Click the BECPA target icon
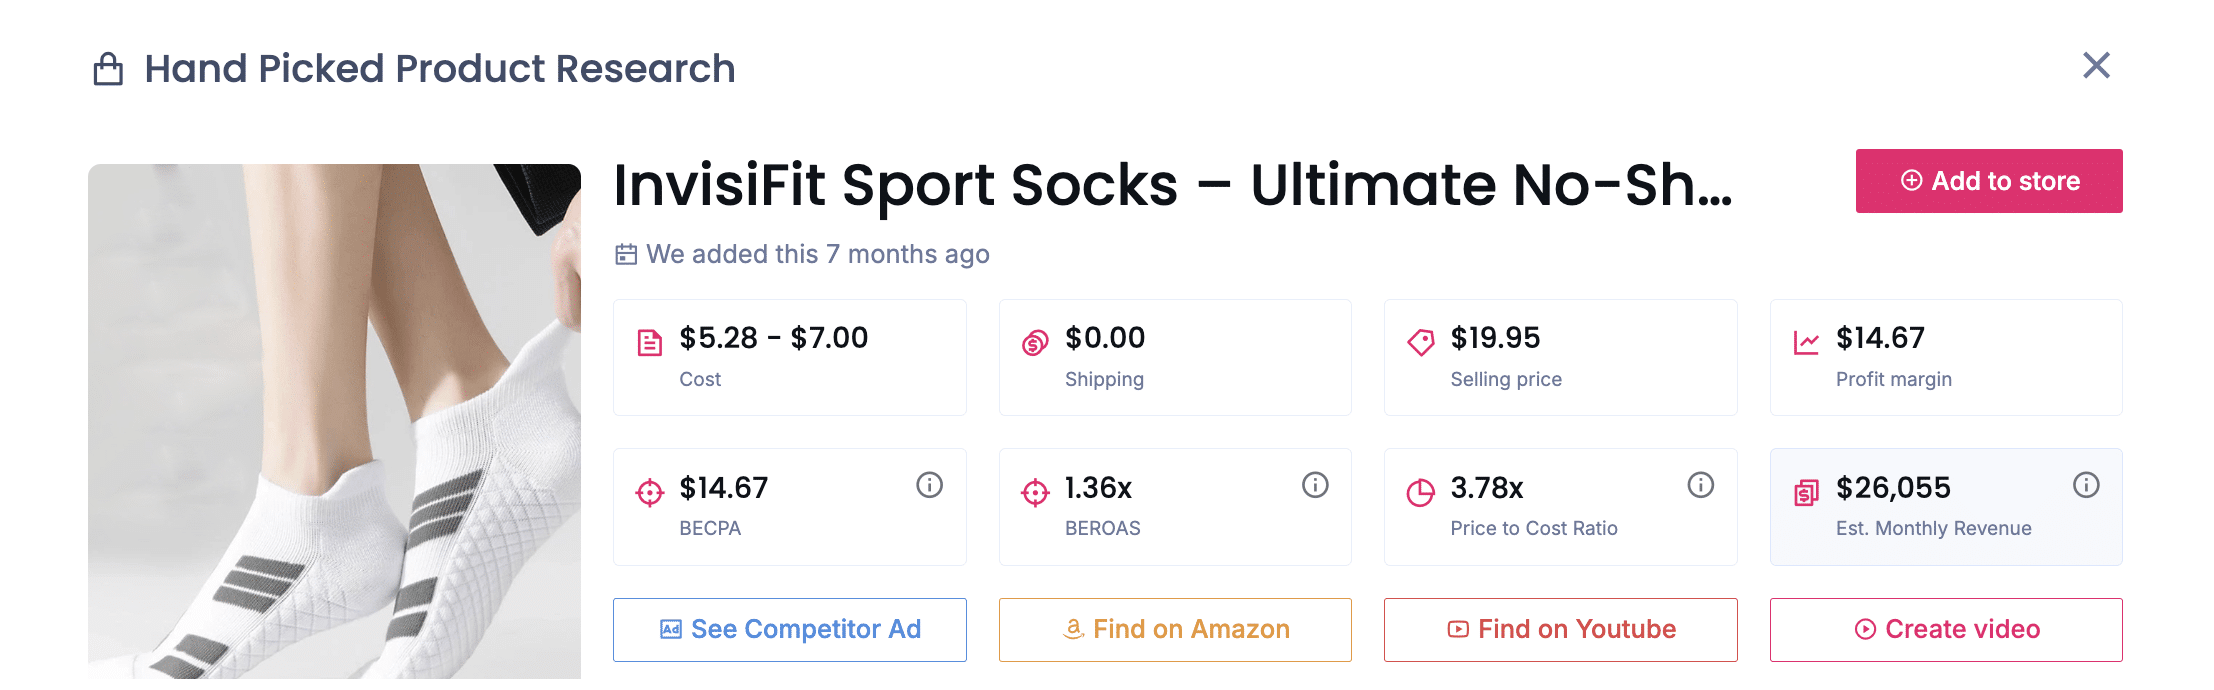 pos(650,491)
